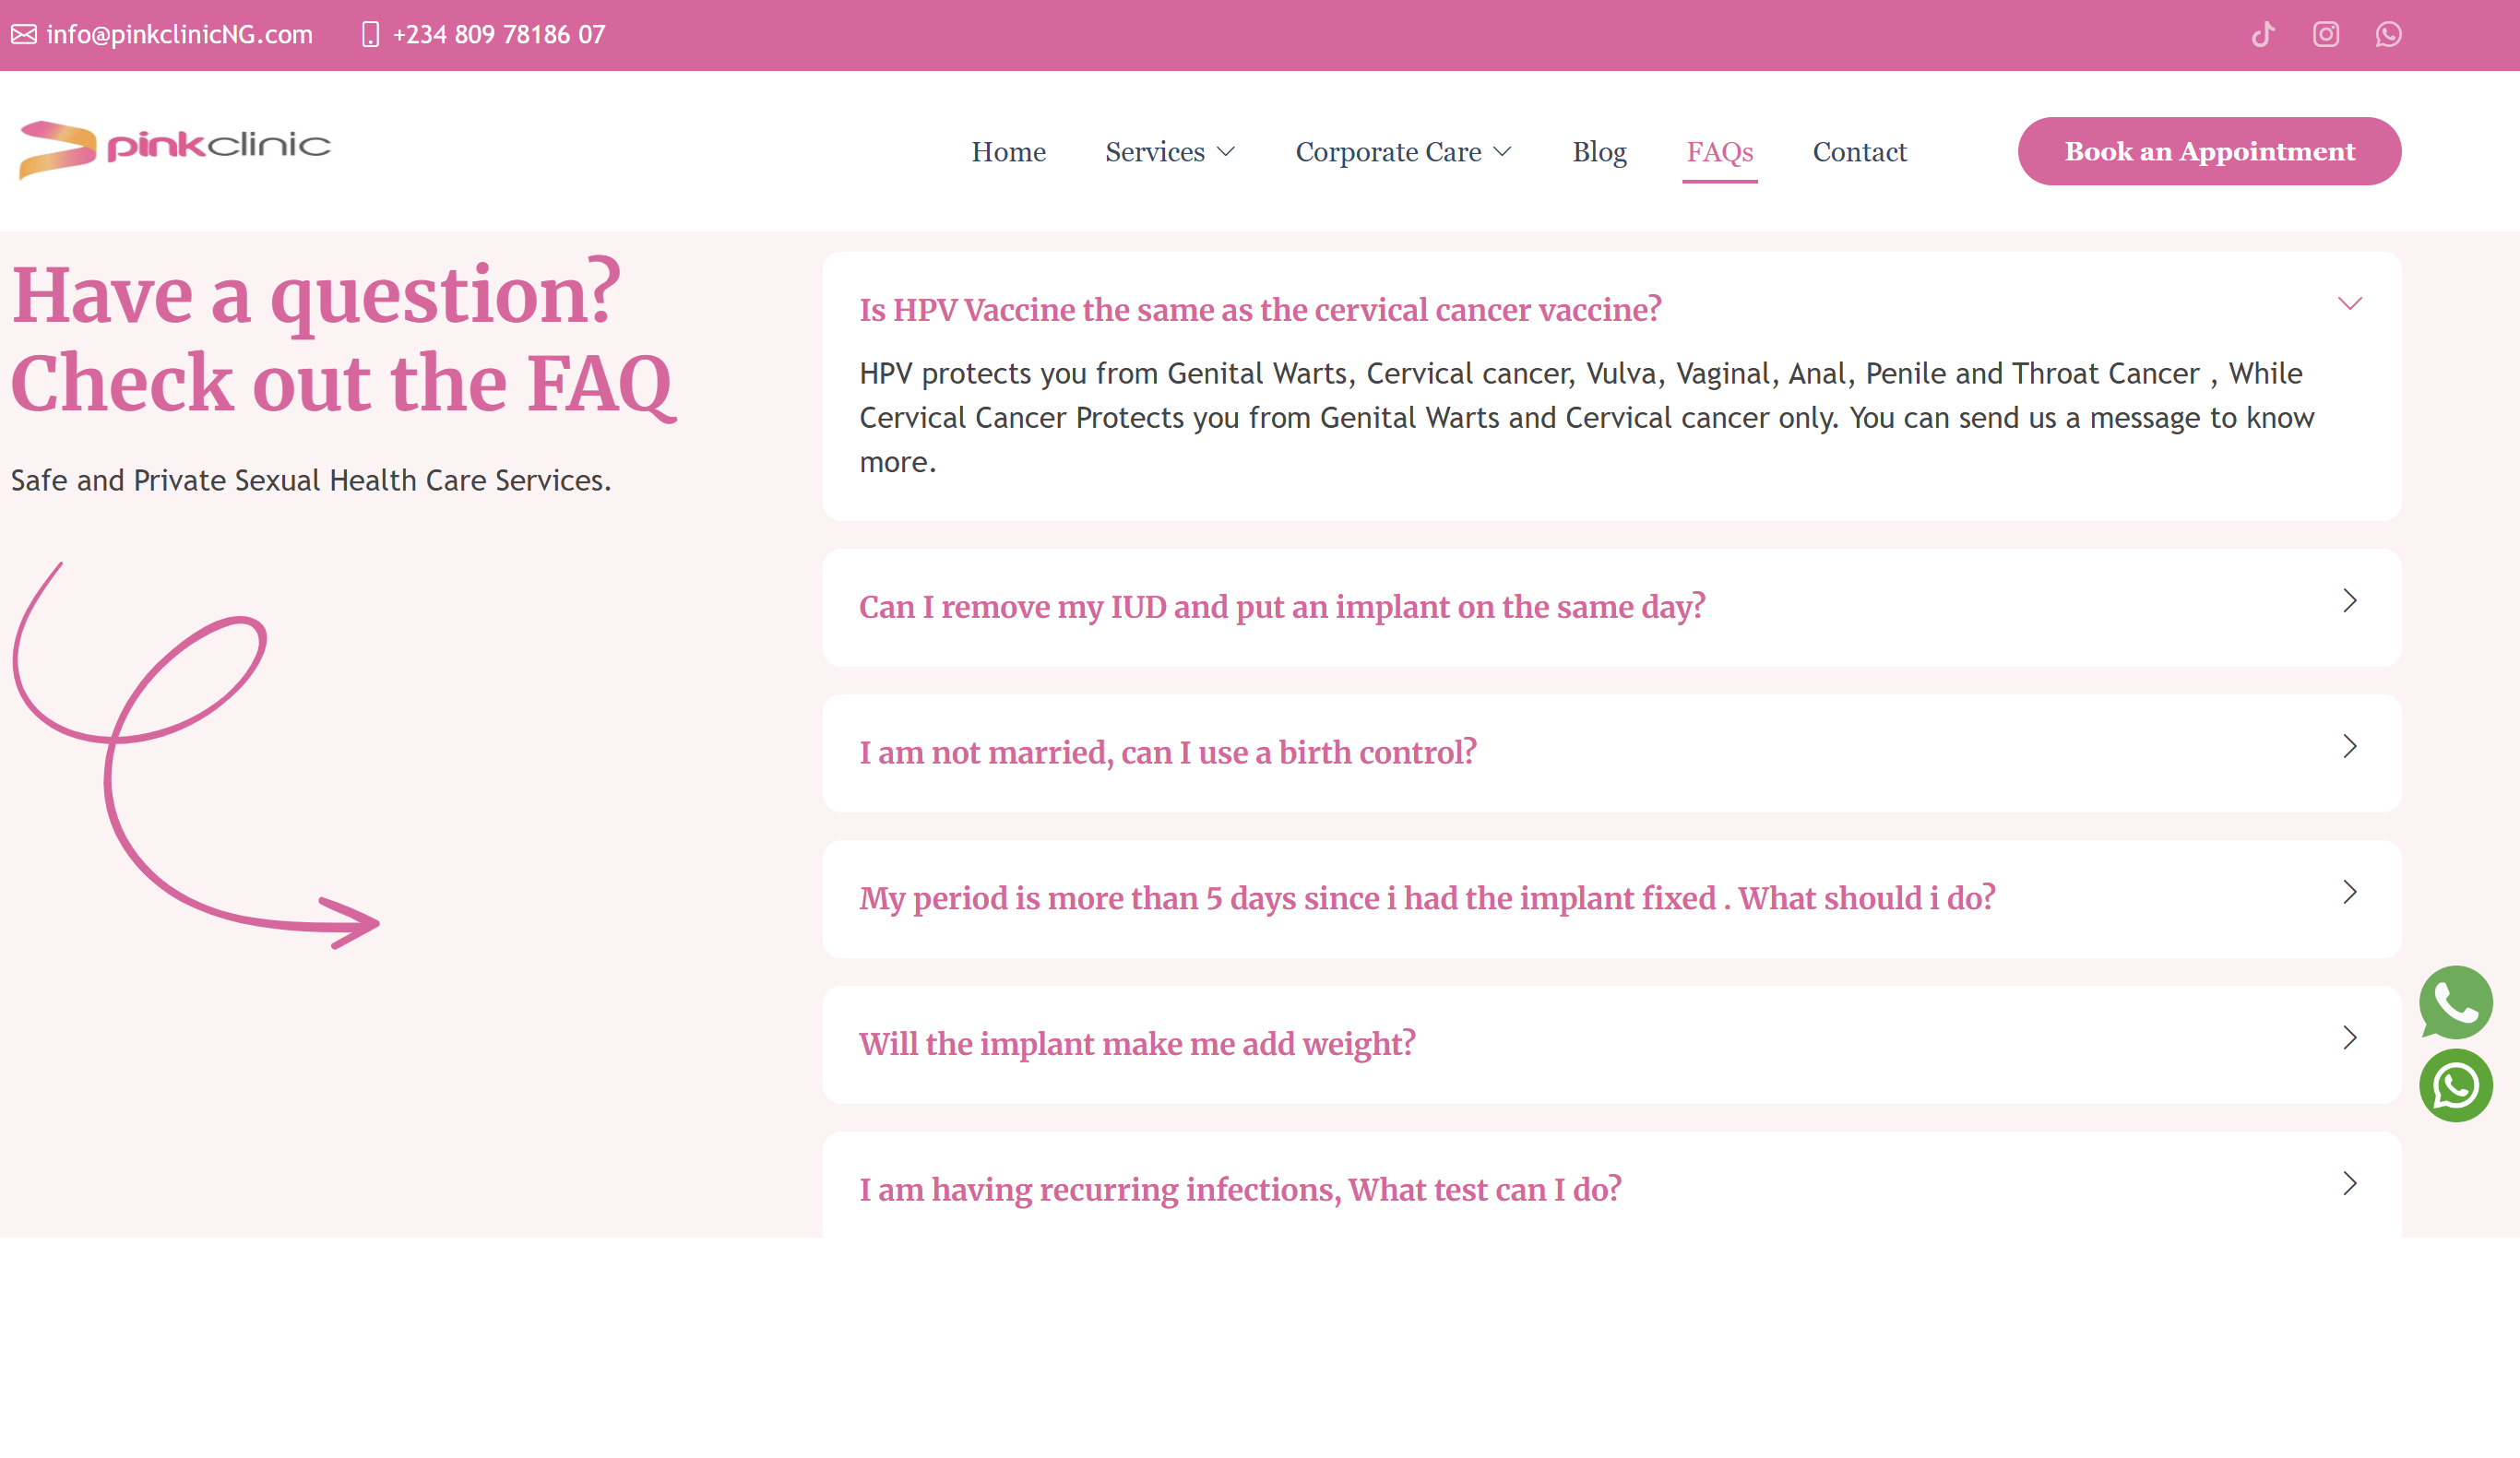Tap the green floating WhatsApp chat button
Image resolution: width=2520 pixels, height=1458 pixels.
coord(2455,1085)
